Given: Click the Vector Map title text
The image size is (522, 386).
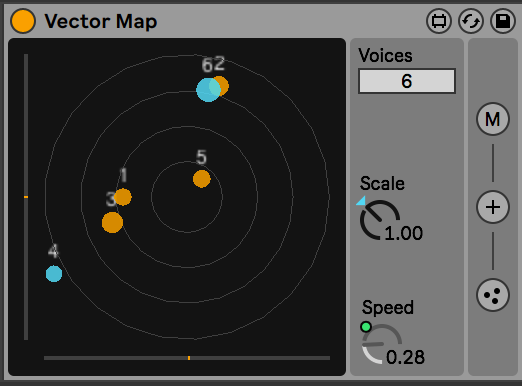Looking at the screenshot, I should point(101,22).
